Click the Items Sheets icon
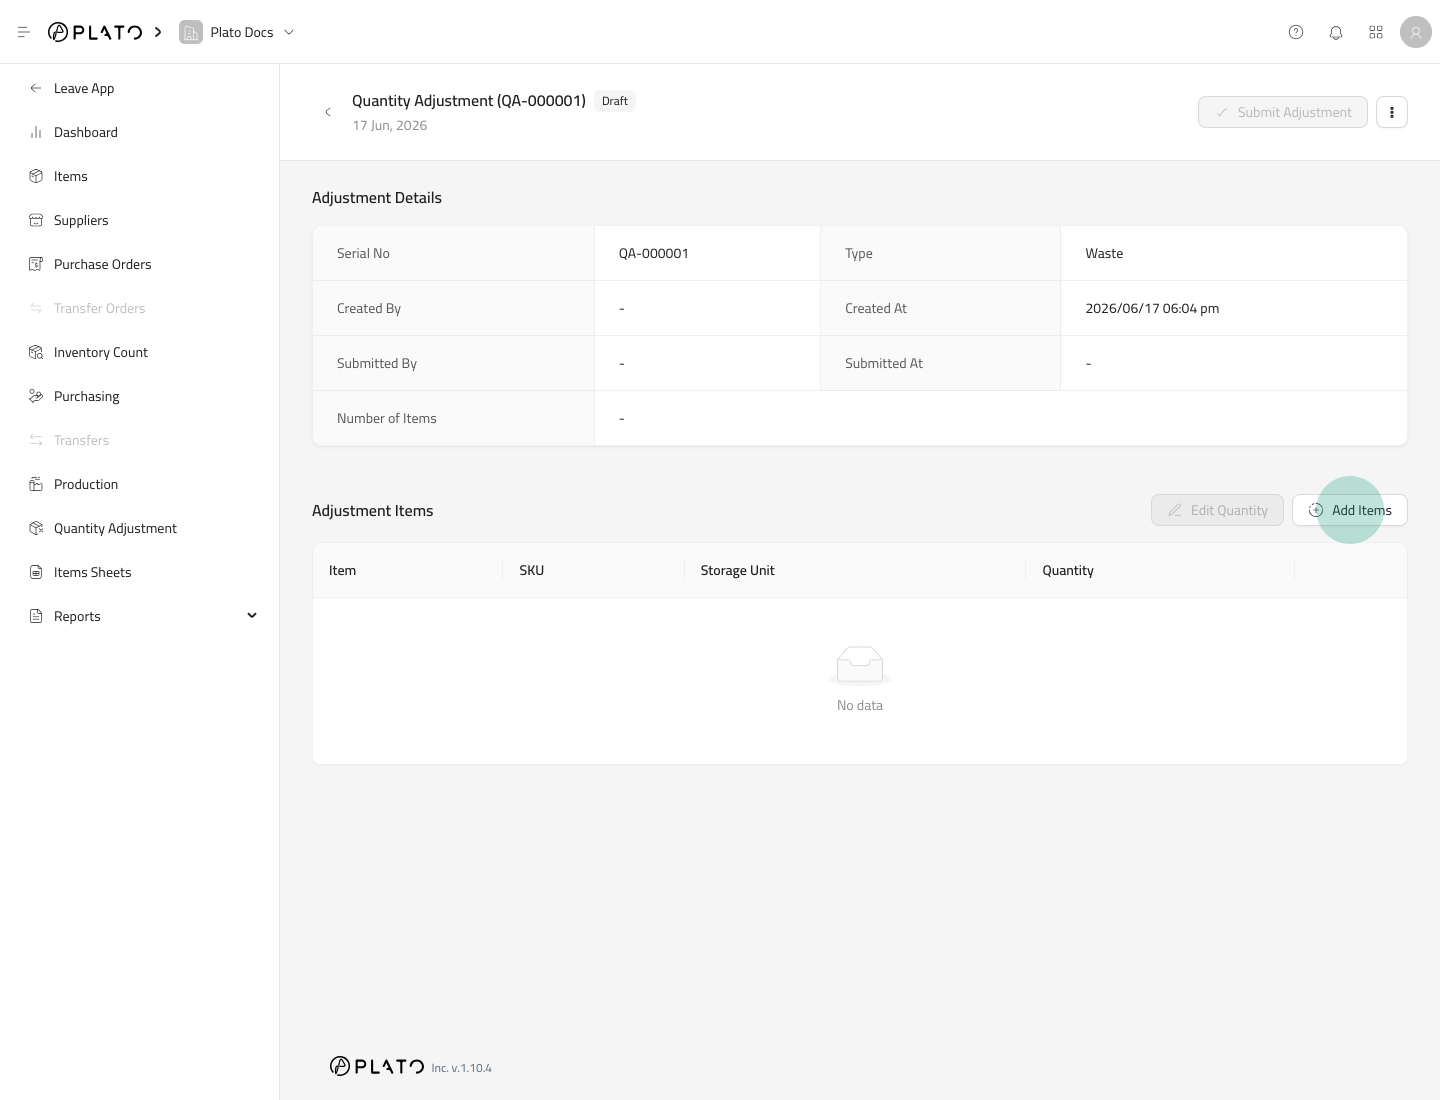The image size is (1440, 1100). [36, 572]
